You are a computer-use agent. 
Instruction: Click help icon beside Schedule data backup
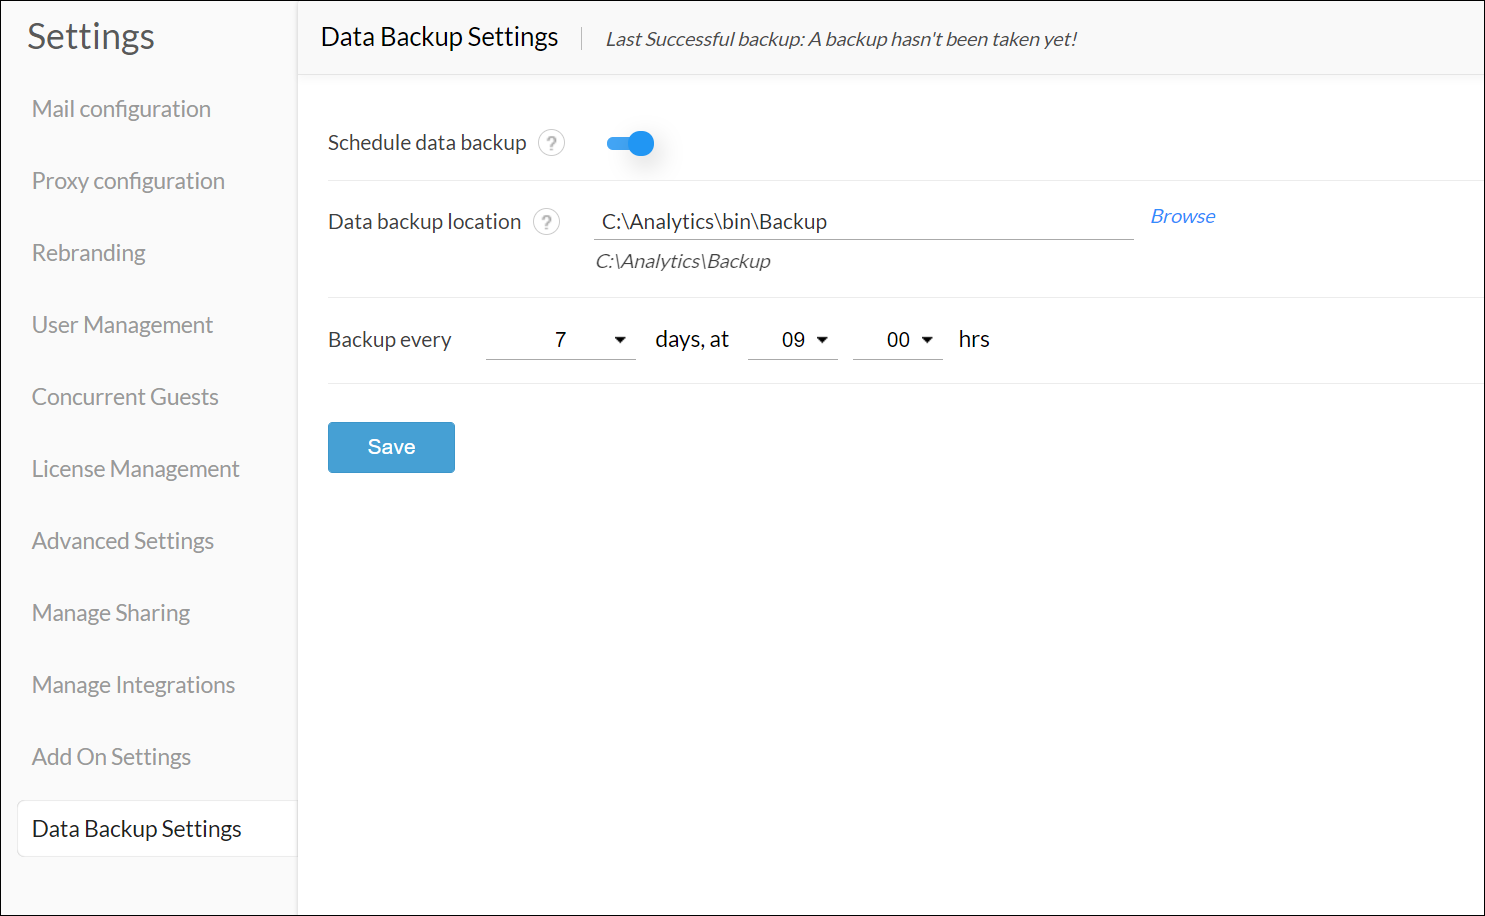[x=551, y=143]
